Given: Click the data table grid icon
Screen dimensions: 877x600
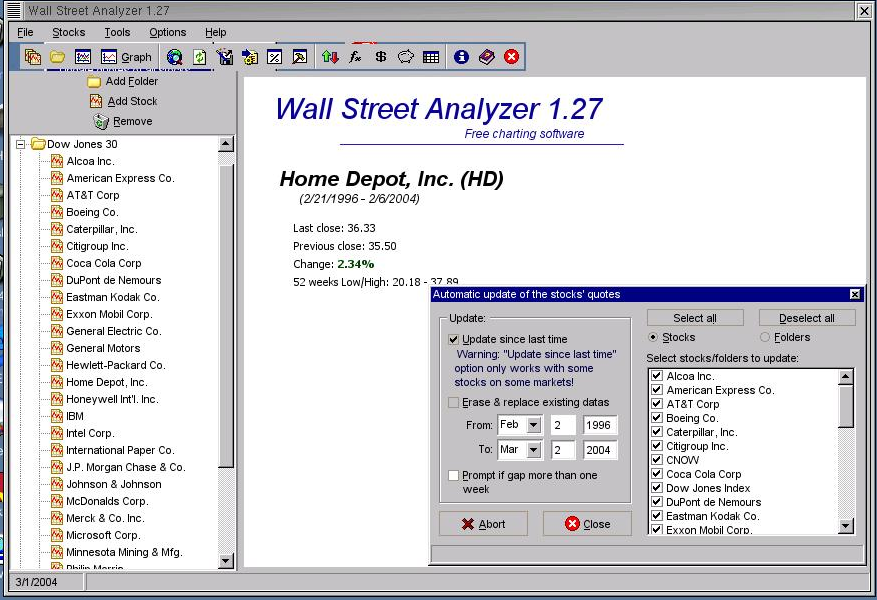Looking at the screenshot, I should click(430, 57).
